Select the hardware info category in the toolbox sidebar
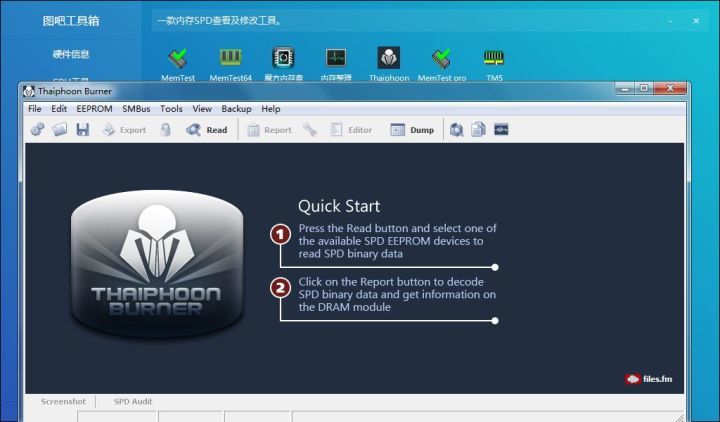This screenshot has width=720, height=422. pyautogui.click(x=71, y=54)
